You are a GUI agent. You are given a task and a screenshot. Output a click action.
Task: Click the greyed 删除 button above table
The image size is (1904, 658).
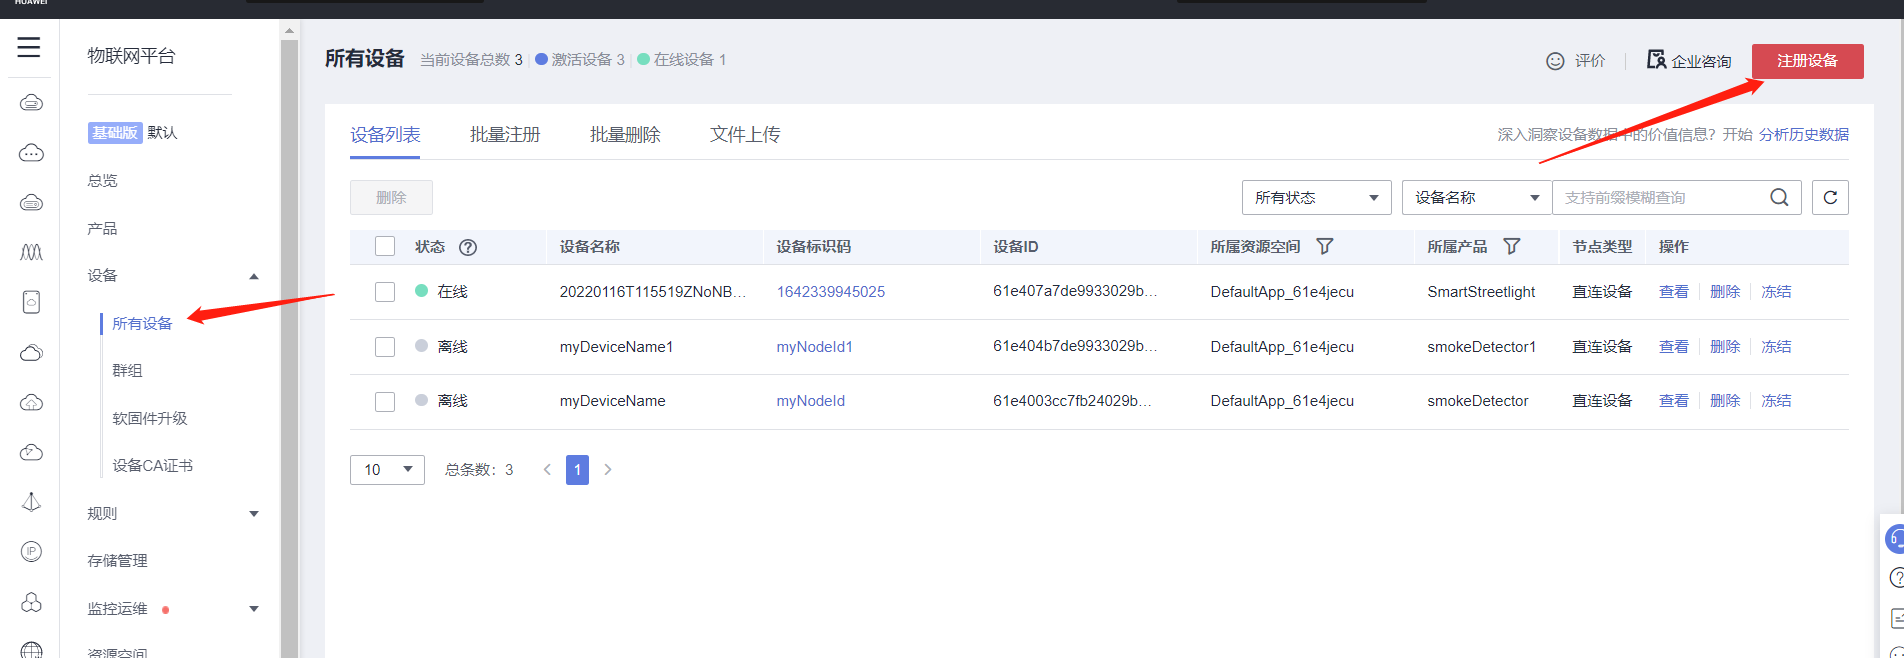tap(391, 198)
